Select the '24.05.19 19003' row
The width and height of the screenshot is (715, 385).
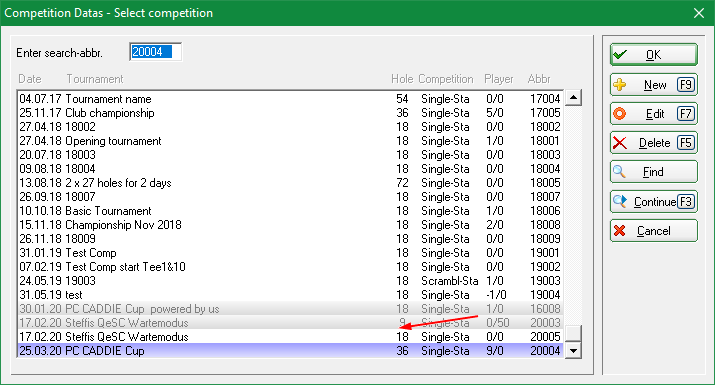[290, 281]
